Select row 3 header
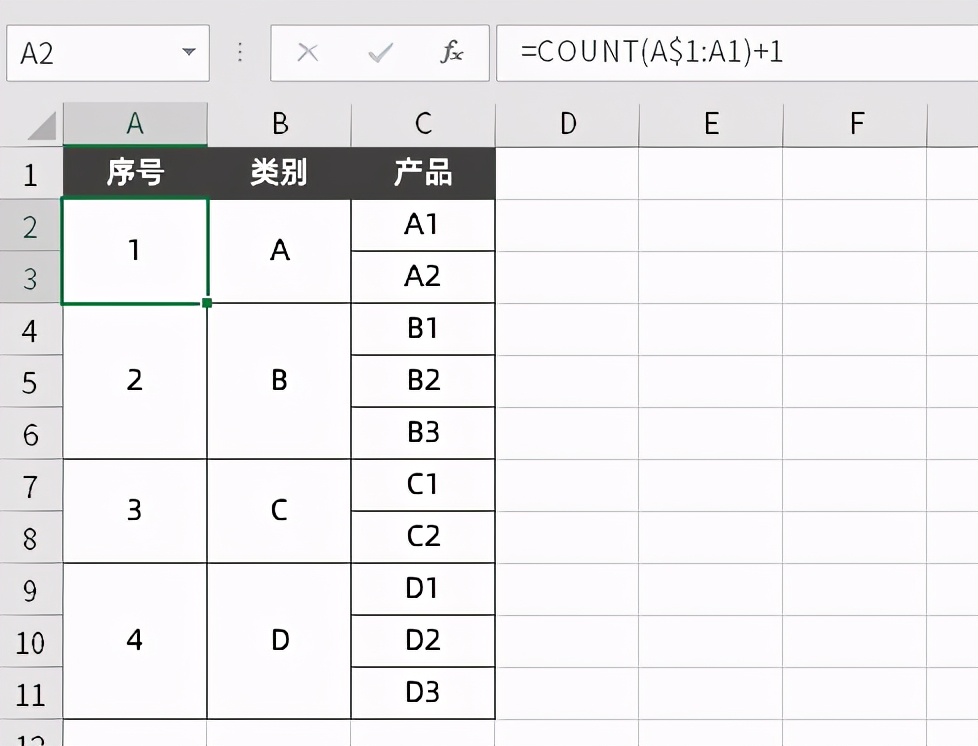 pos(31,278)
